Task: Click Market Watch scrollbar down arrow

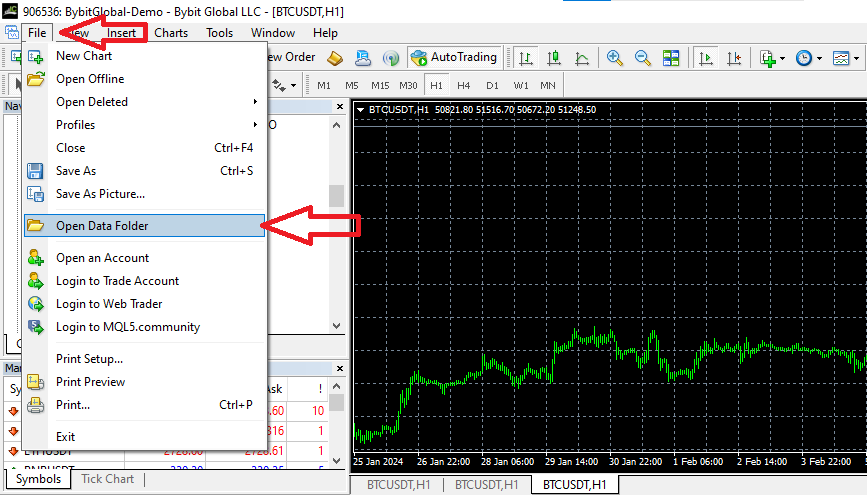Action: tap(336, 461)
